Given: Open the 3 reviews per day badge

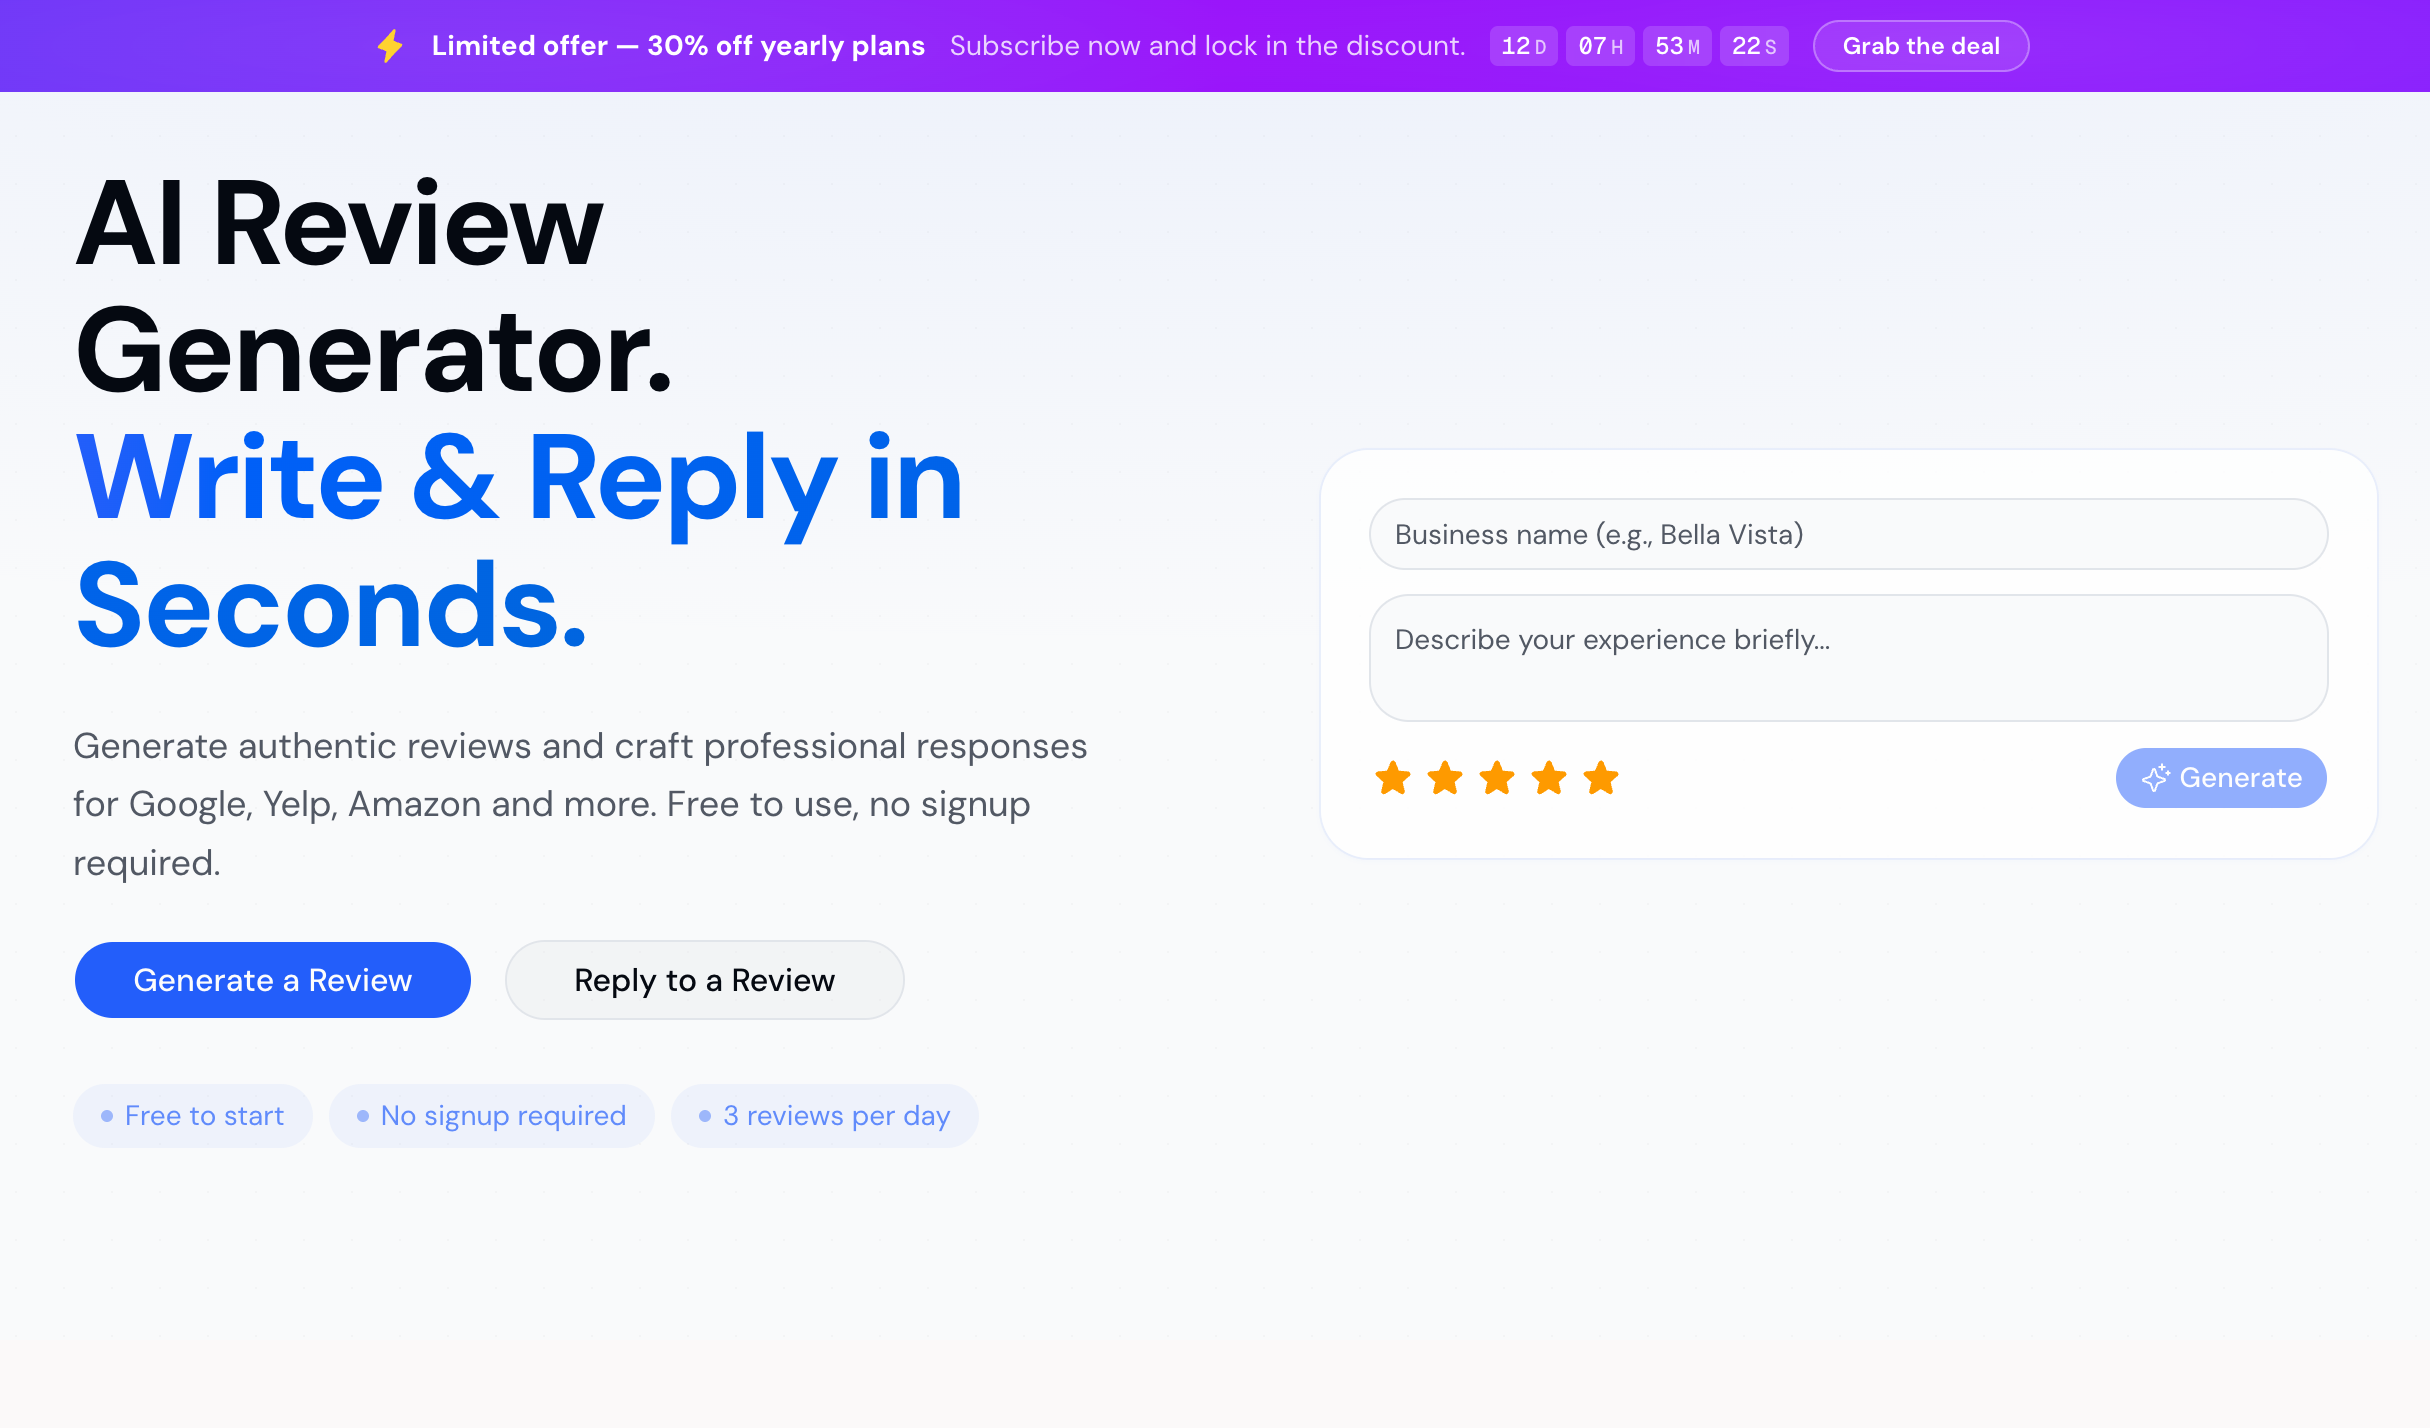Looking at the screenshot, I should [825, 1115].
